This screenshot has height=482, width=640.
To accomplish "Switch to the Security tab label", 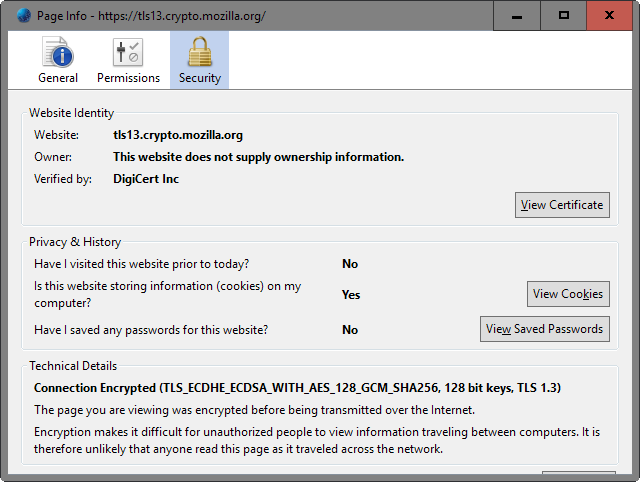I will 200,78.
